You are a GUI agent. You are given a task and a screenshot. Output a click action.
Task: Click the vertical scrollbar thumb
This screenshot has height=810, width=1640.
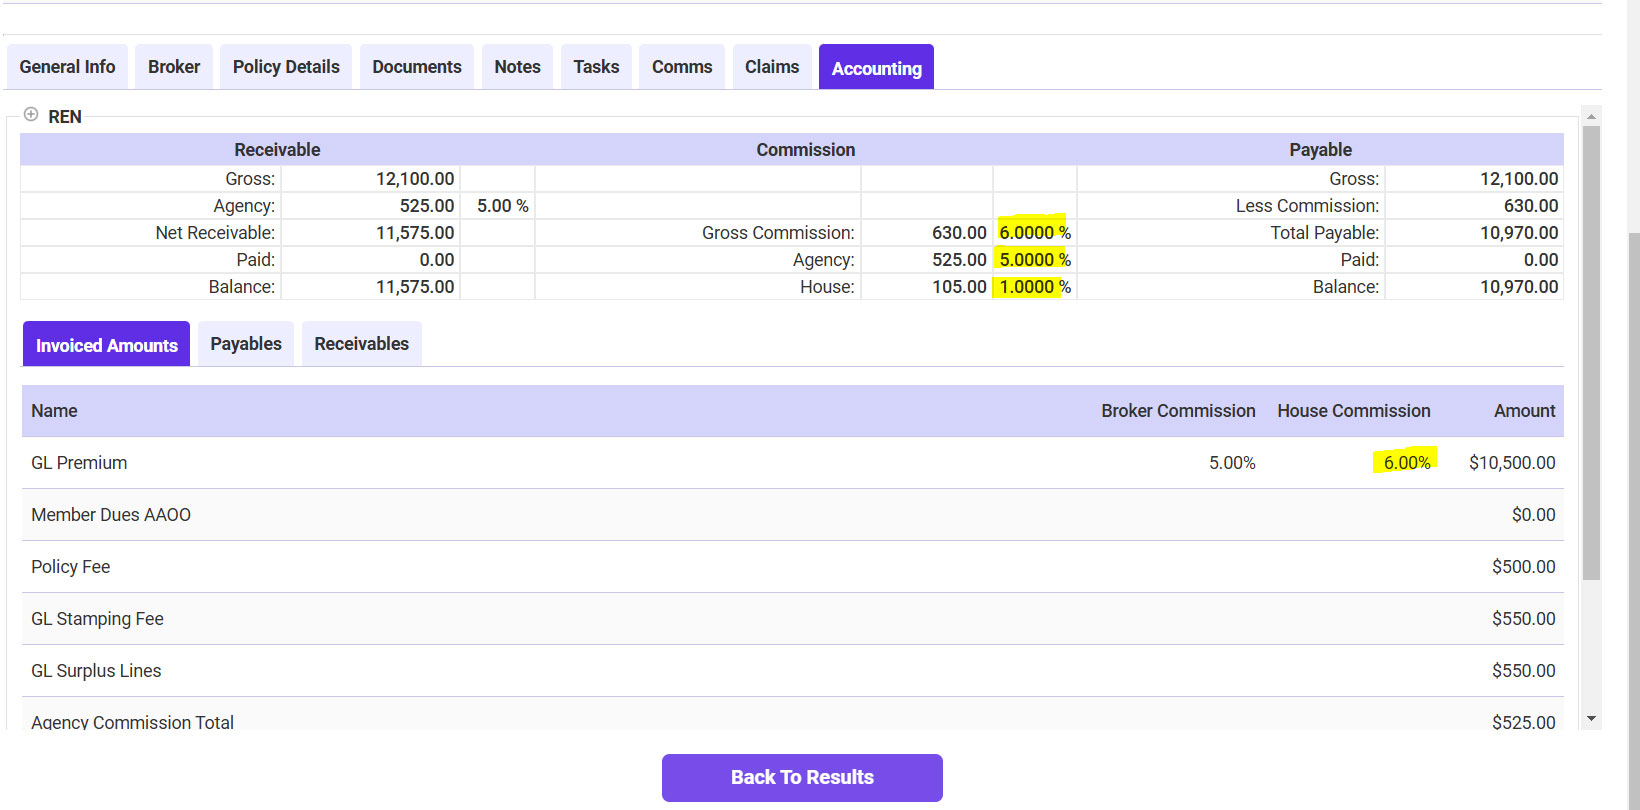(1591, 352)
